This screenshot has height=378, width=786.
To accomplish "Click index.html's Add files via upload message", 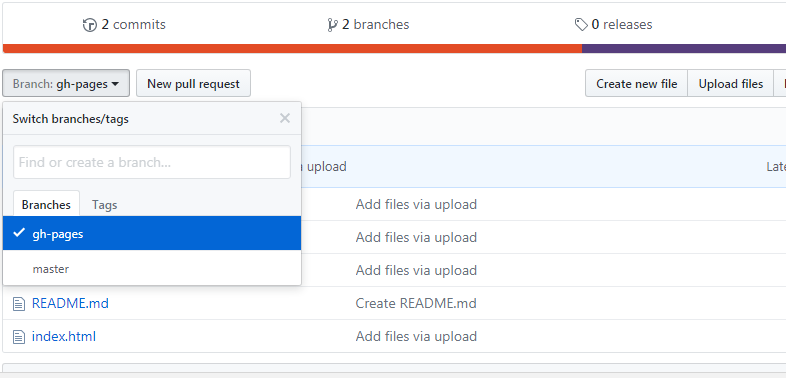I will pos(416,336).
